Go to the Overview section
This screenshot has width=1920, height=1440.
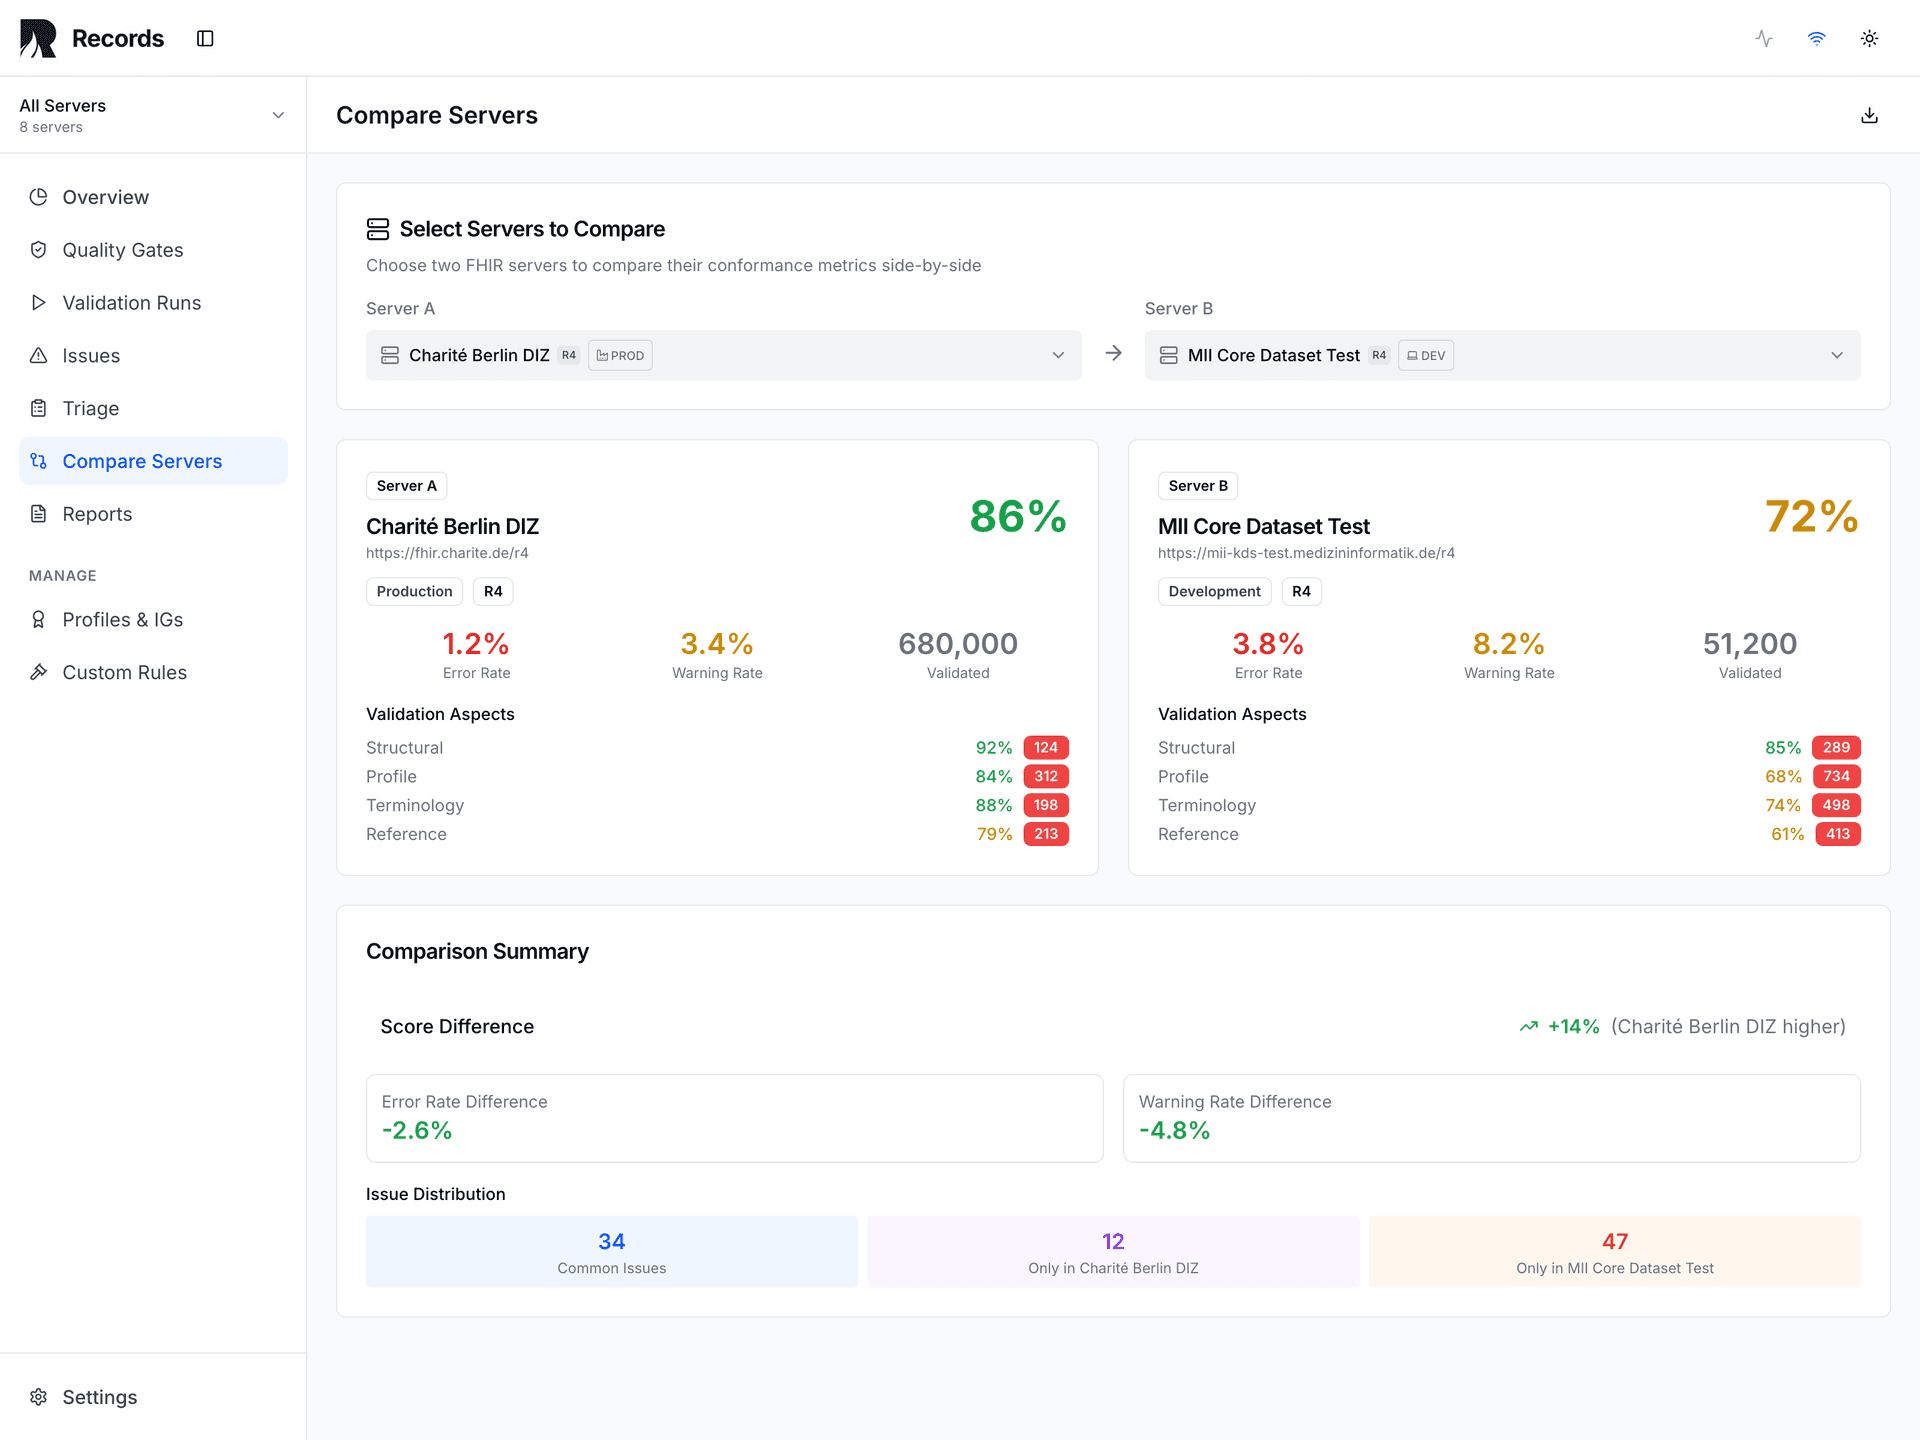click(105, 197)
